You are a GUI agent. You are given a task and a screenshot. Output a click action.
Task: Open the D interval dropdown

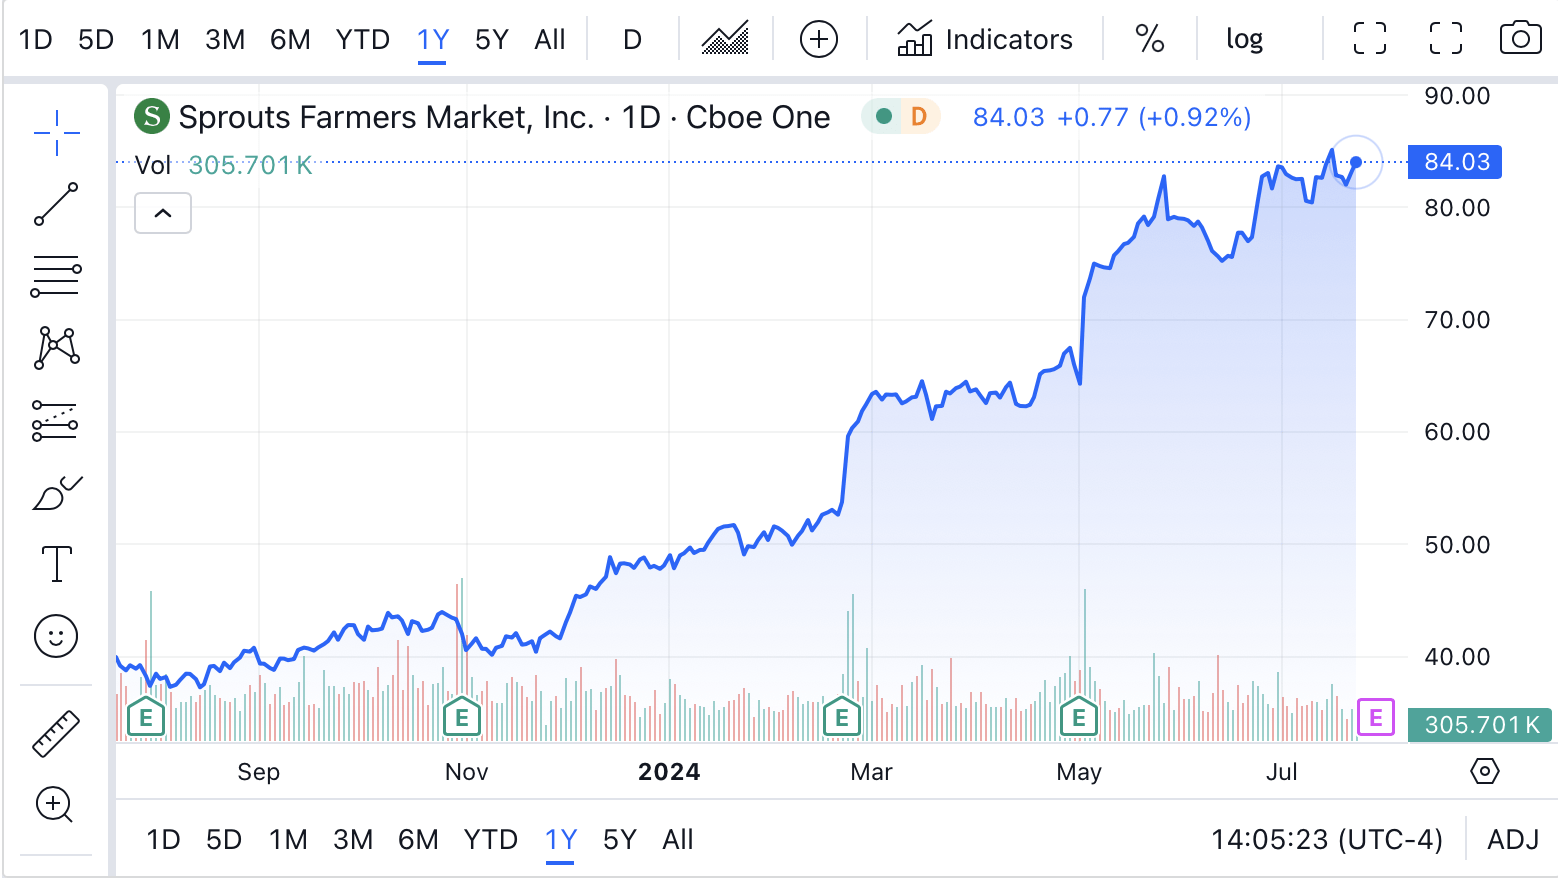(631, 37)
